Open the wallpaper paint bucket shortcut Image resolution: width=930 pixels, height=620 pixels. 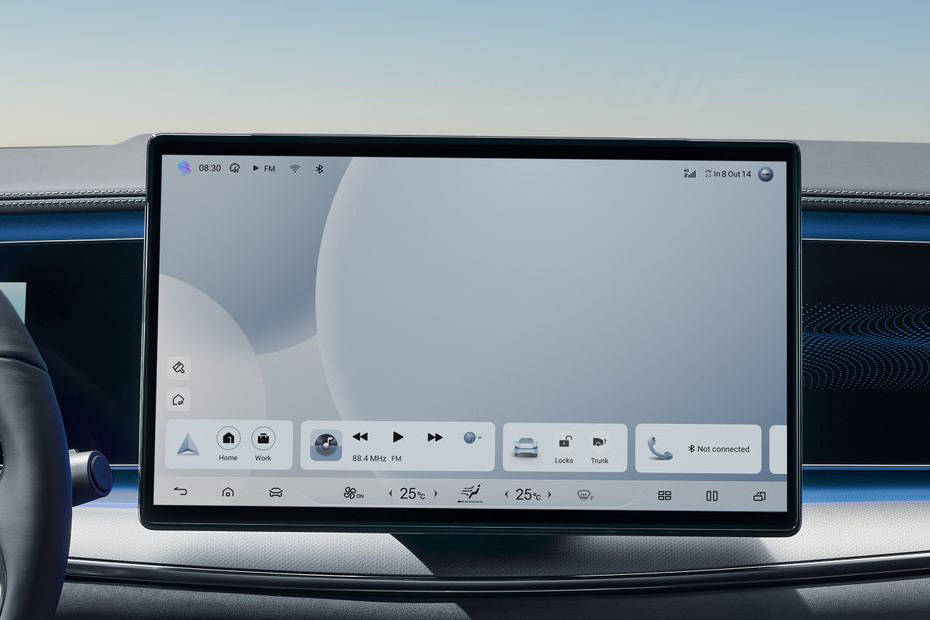[x=179, y=367]
